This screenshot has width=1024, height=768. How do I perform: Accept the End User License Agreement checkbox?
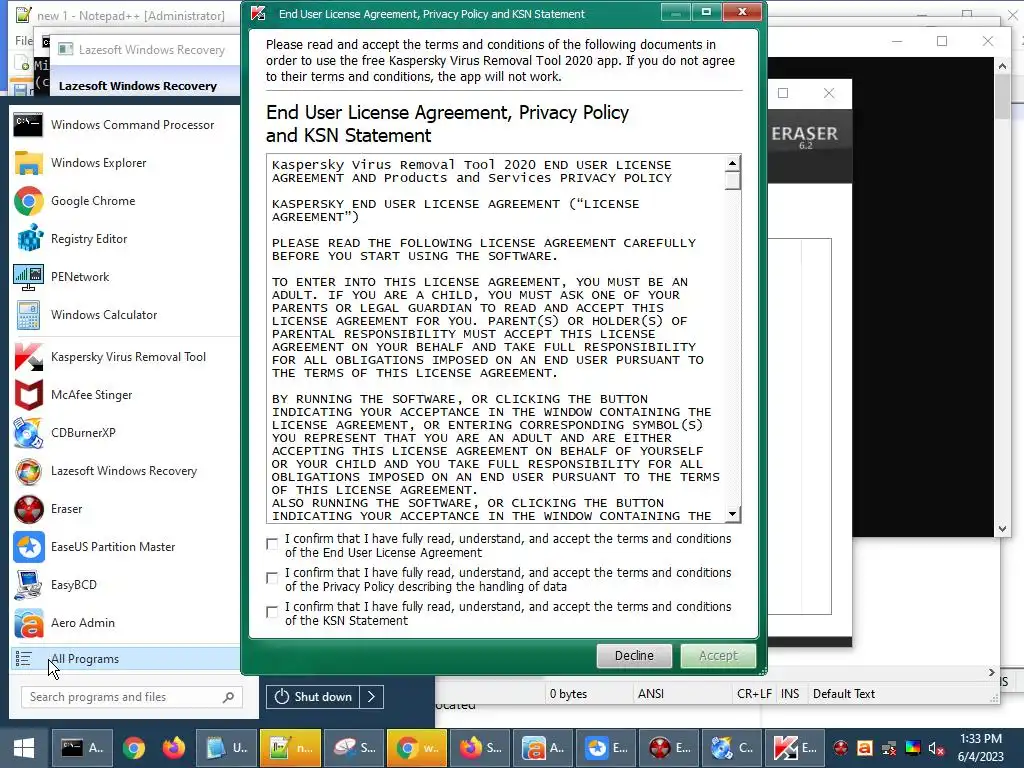click(272, 544)
